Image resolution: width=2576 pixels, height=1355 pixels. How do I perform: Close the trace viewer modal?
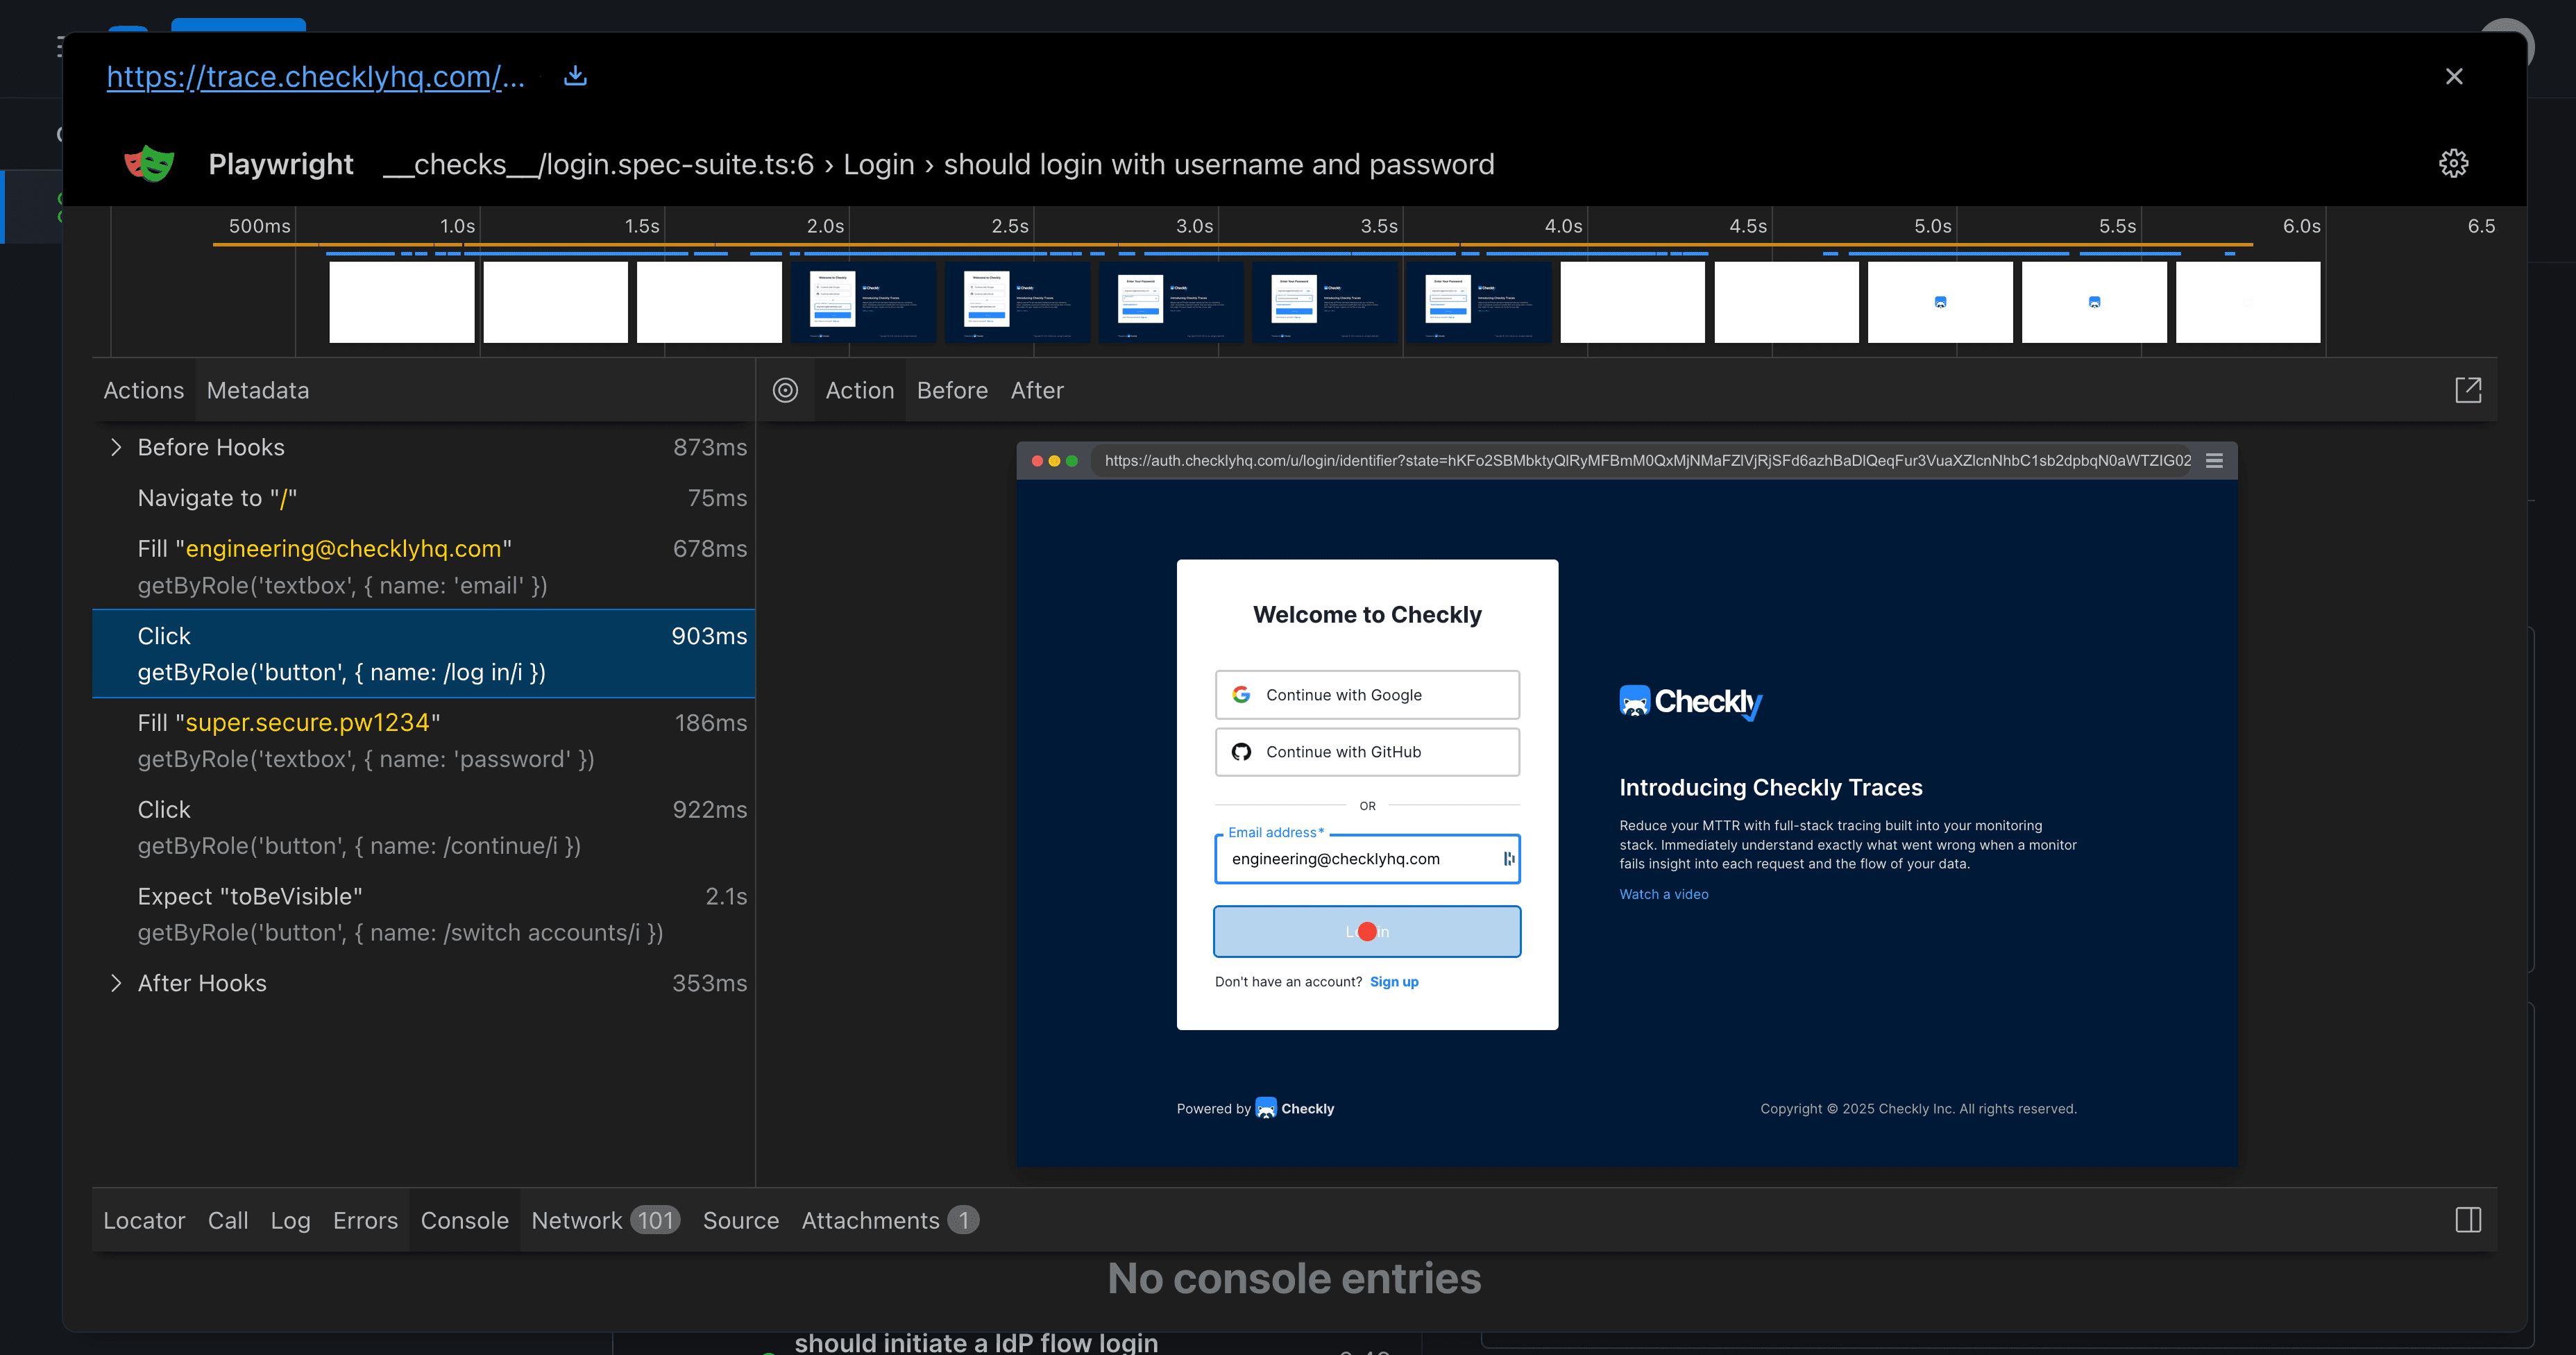point(2454,76)
